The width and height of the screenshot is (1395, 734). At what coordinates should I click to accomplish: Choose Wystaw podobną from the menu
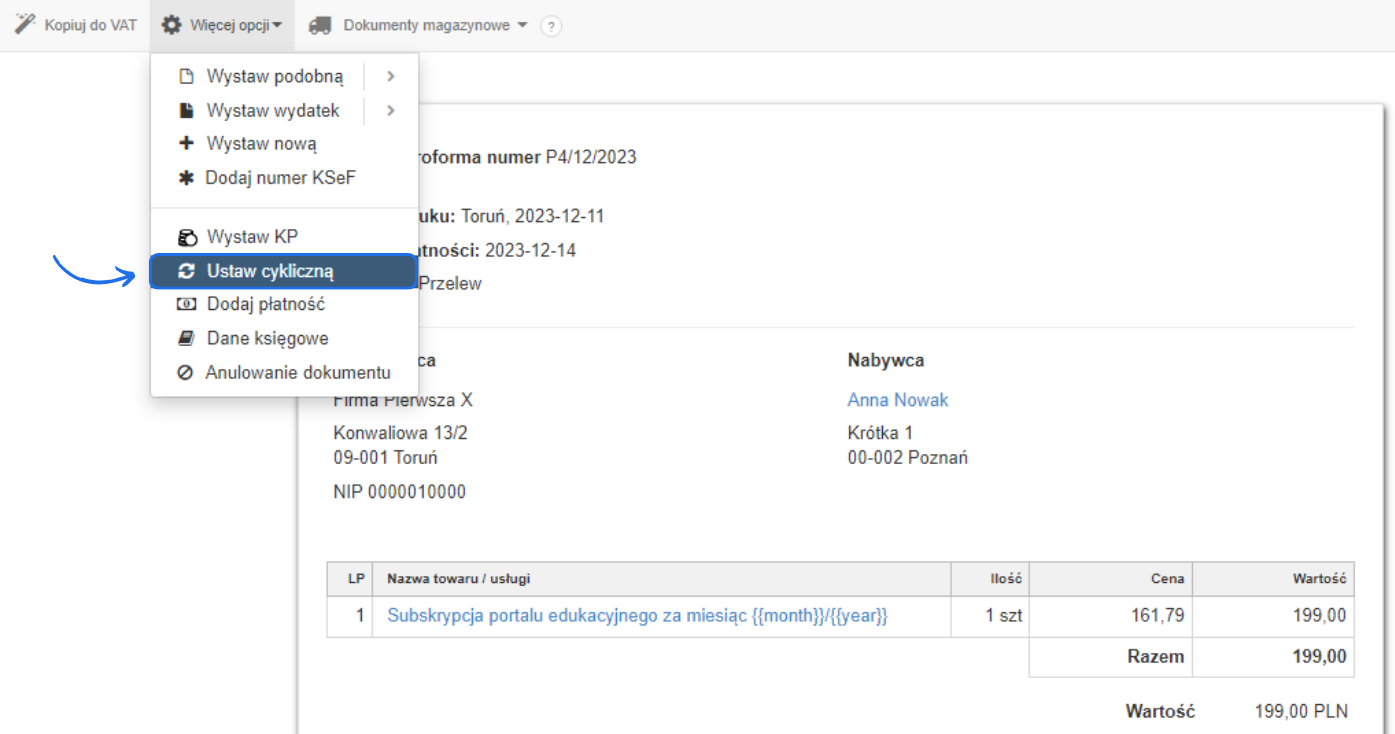(x=275, y=76)
